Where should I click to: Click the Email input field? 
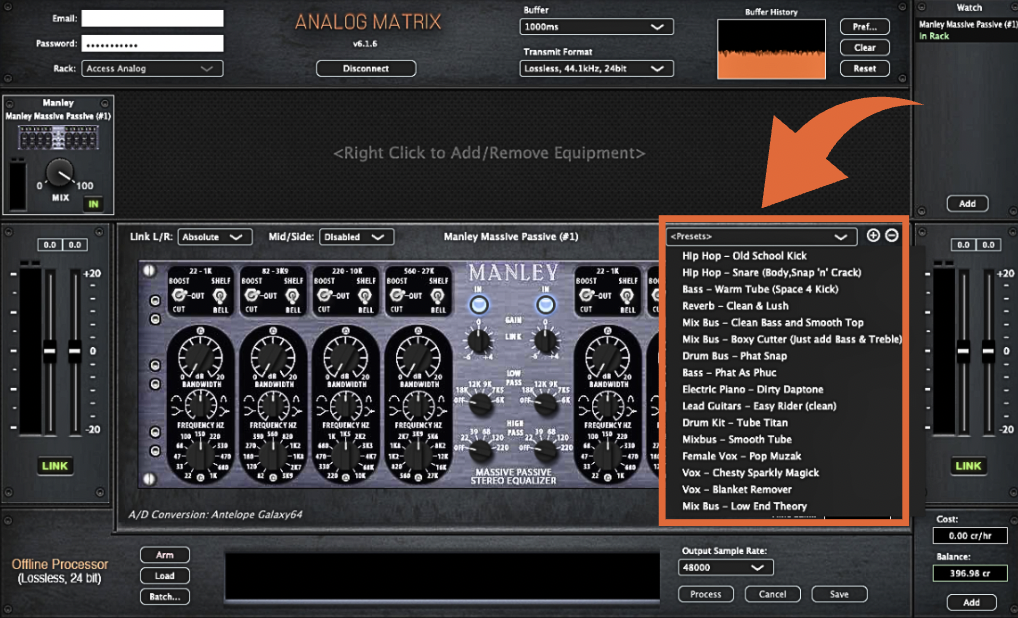152,18
